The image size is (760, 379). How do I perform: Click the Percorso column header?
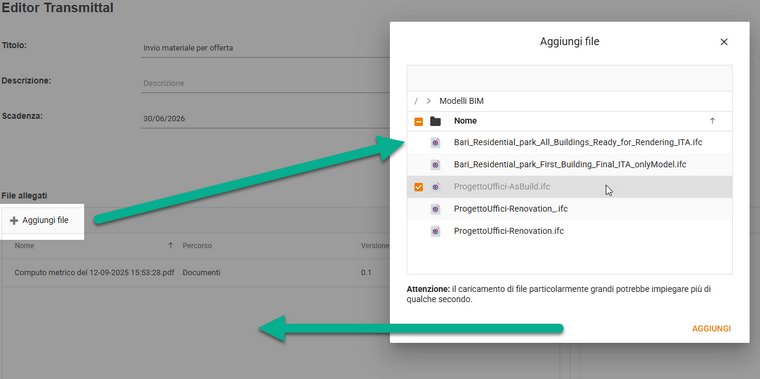pyautogui.click(x=197, y=246)
